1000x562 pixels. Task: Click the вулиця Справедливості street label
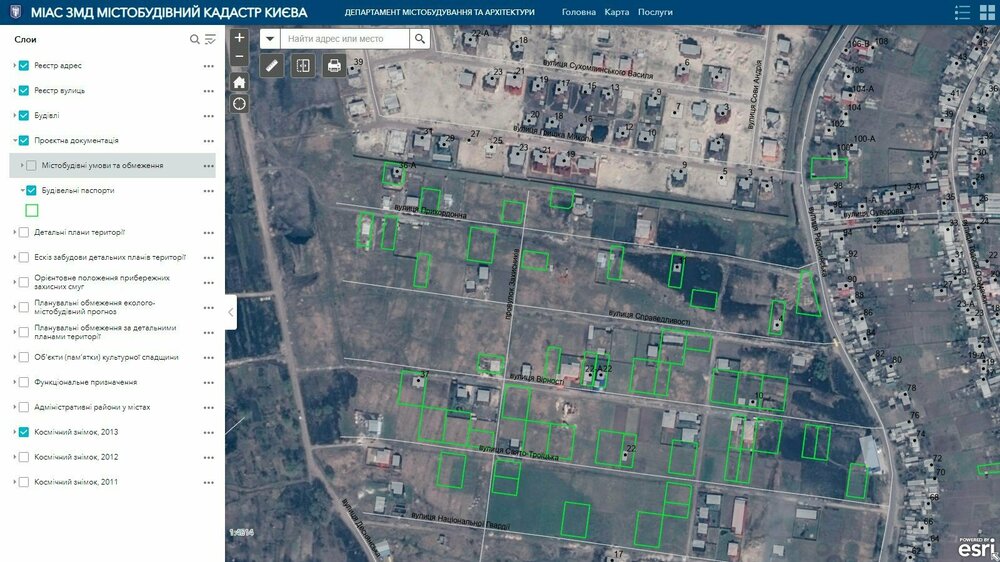649,317
